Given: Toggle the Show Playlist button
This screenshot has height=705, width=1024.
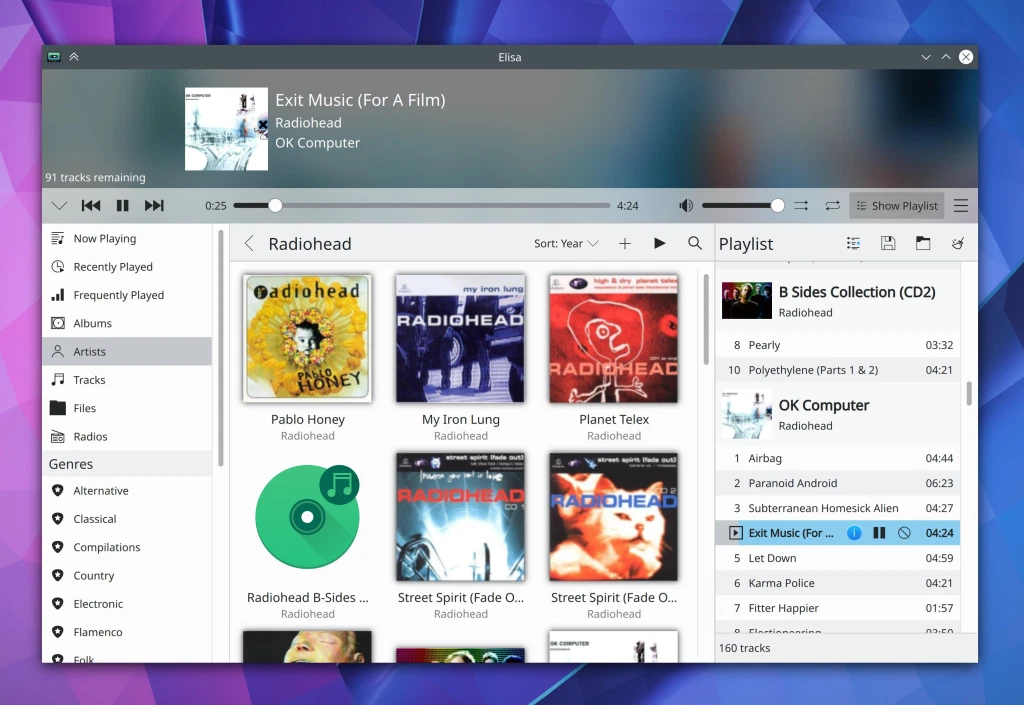Looking at the screenshot, I should click(x=897, y=206).
